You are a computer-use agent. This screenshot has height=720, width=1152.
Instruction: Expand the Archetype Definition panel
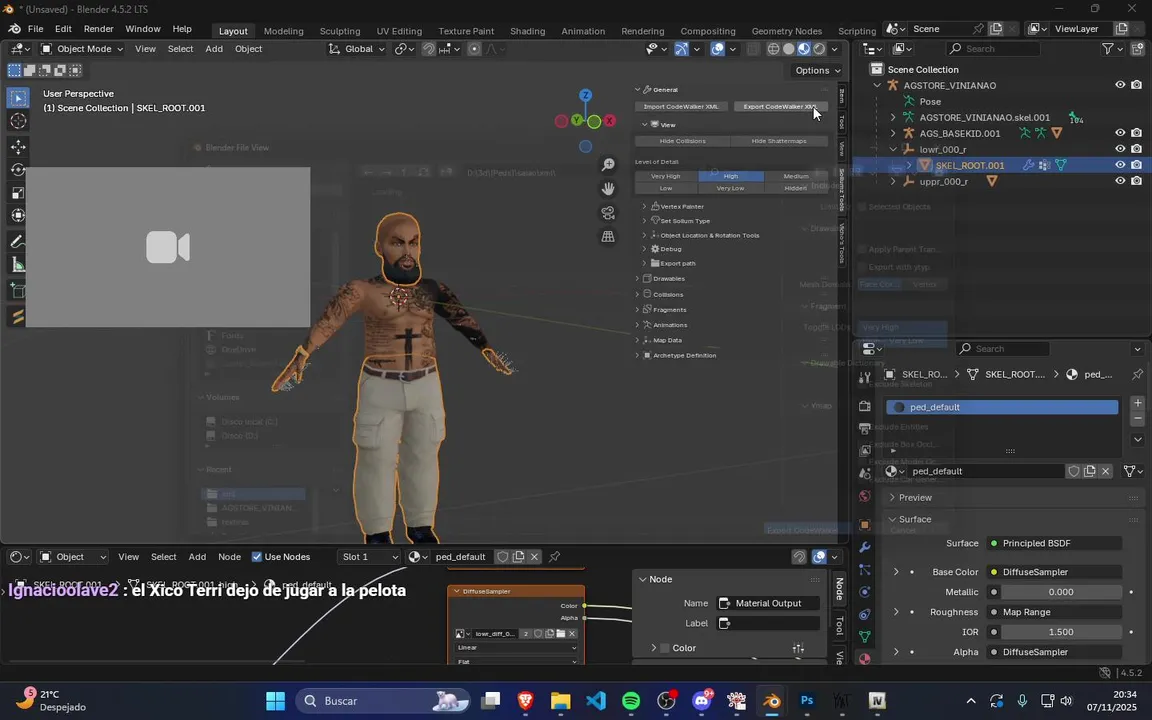(684, 355)
